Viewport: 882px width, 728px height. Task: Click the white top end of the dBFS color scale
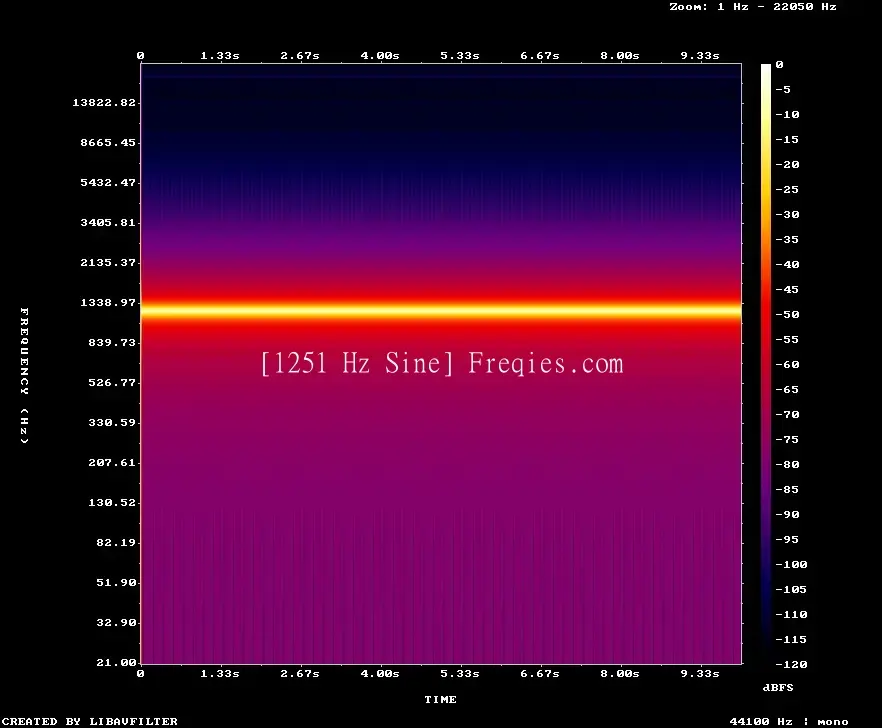click(766, 68)
